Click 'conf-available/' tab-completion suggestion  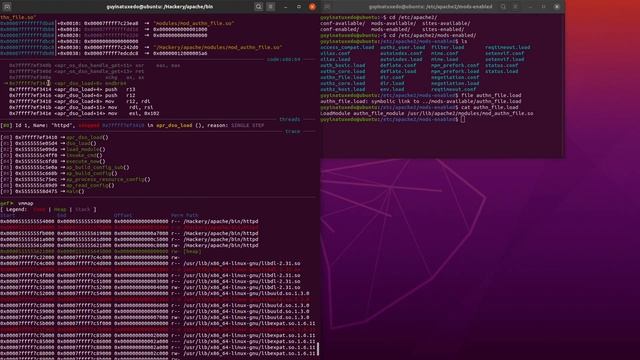pos(343,24)
